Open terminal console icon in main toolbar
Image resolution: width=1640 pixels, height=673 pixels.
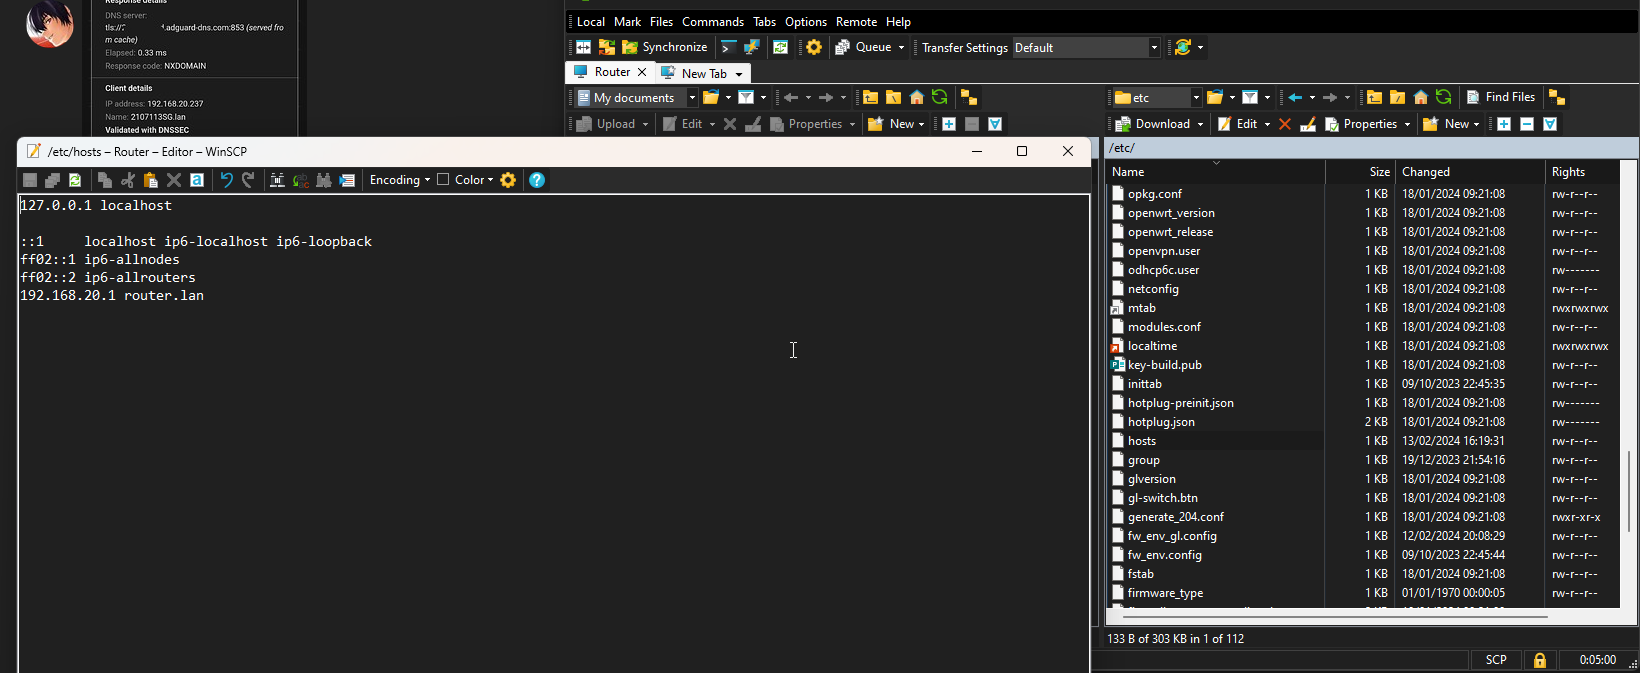pyautogui.click(x=728, y=47)
